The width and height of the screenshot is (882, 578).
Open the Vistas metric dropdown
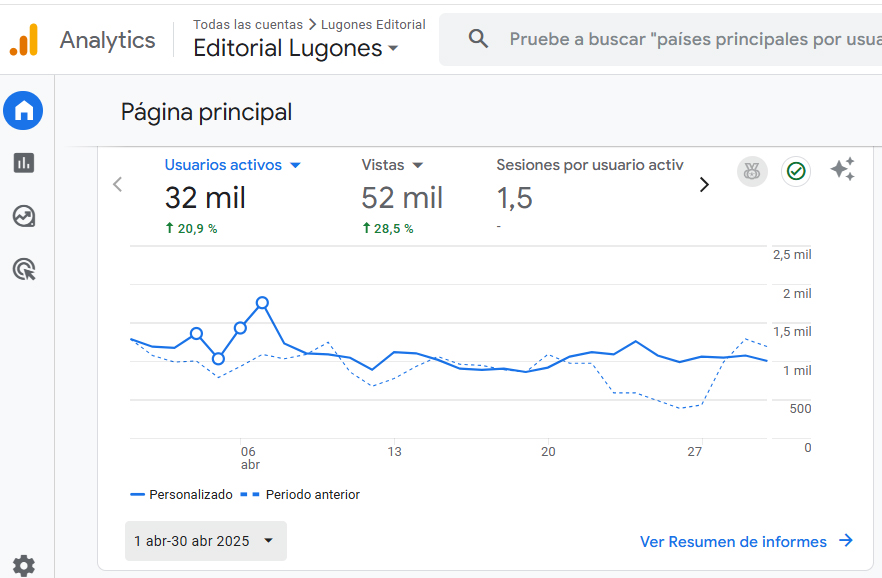[x=392, y=165]
